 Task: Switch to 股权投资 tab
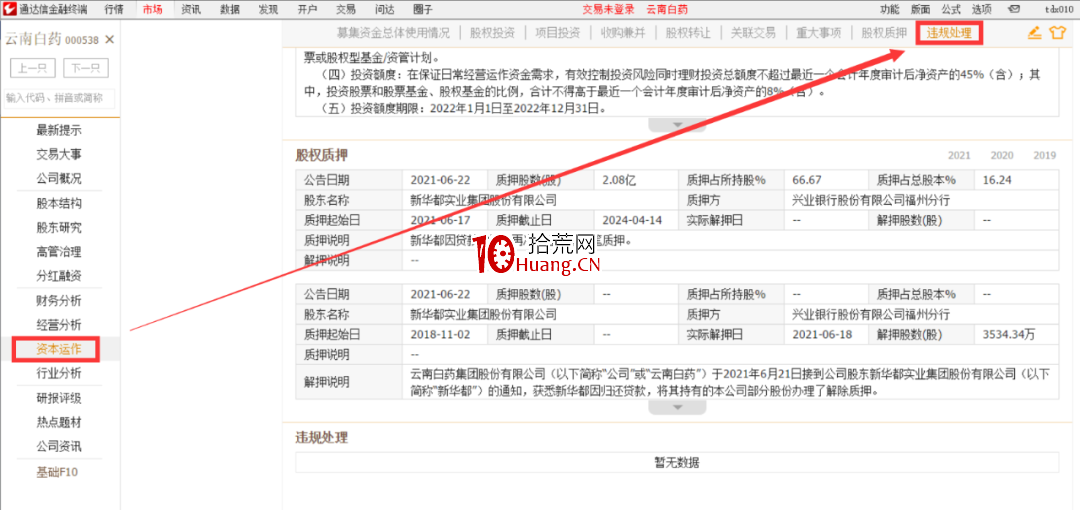click(x=492, y=33)
